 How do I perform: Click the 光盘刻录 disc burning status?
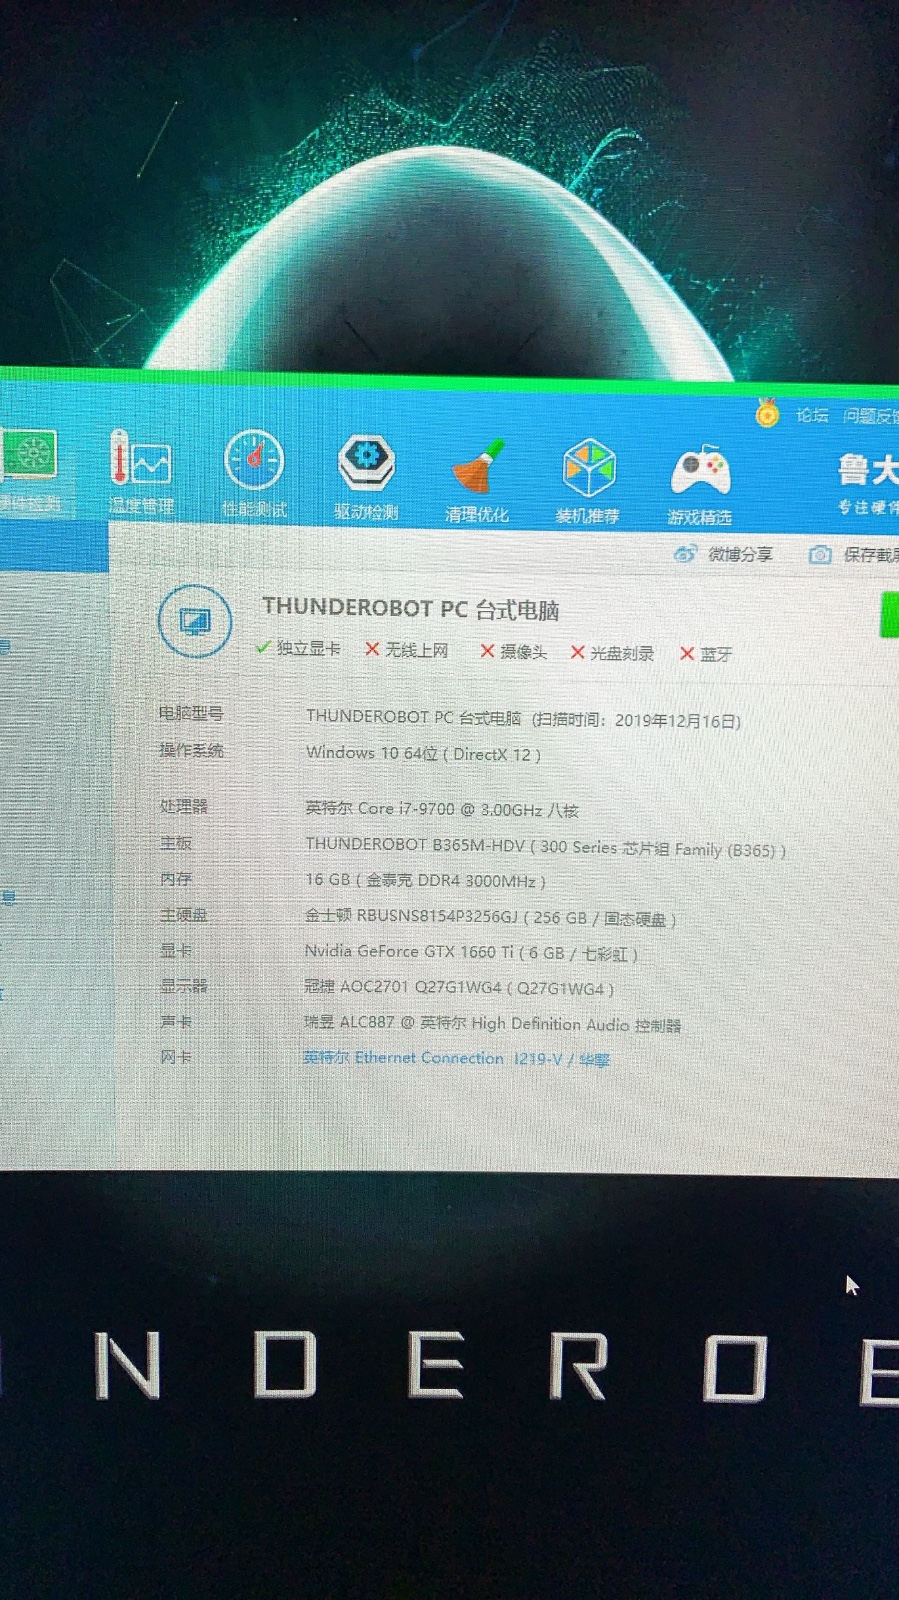tap(612, 653)
